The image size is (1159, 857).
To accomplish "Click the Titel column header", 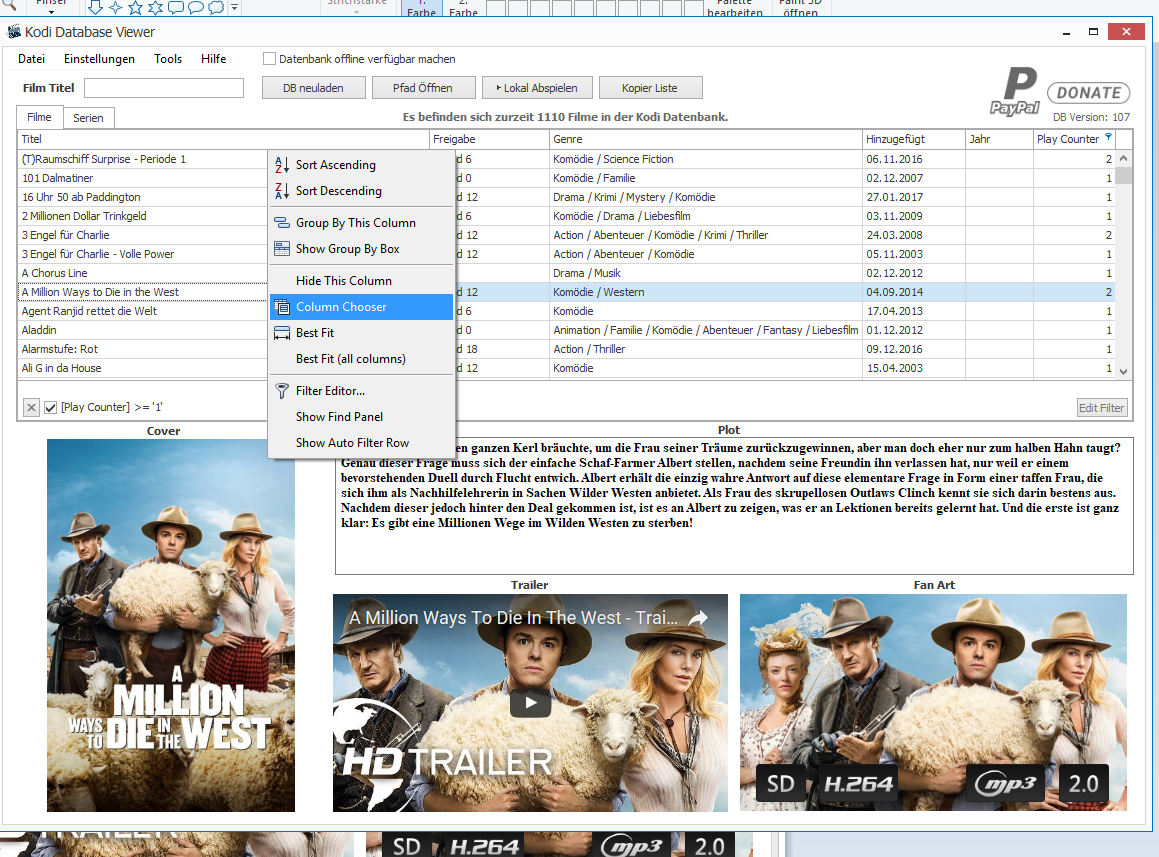I will click(x=223, y=139).
